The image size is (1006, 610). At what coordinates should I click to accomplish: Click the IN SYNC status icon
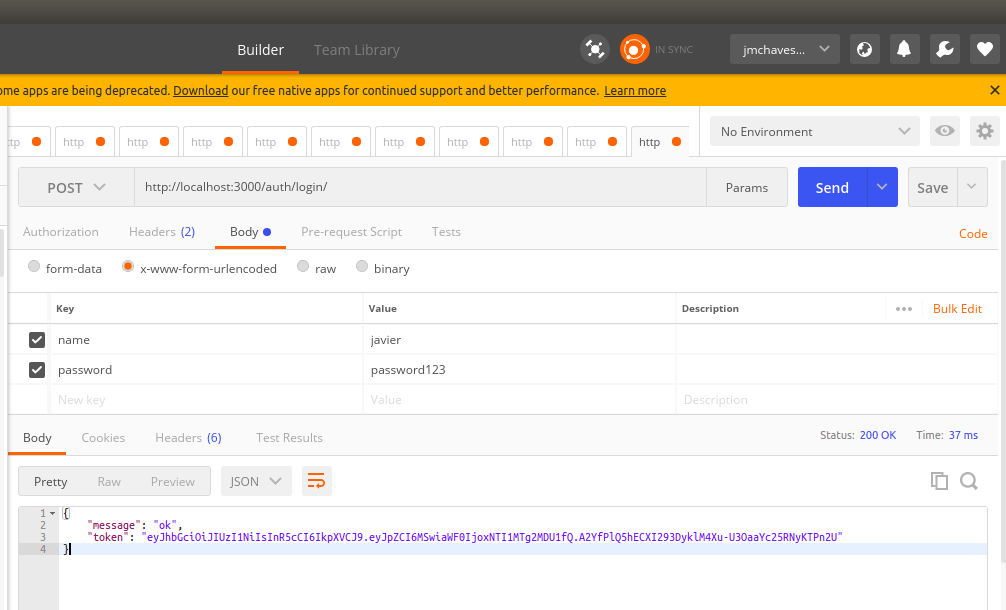pos(634,48)
